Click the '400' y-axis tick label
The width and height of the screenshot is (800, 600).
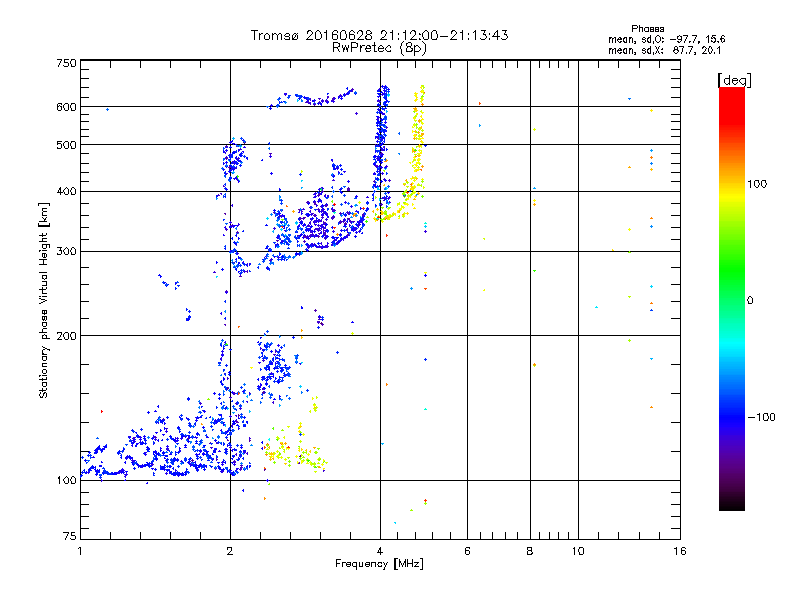(x=66, y=192)
